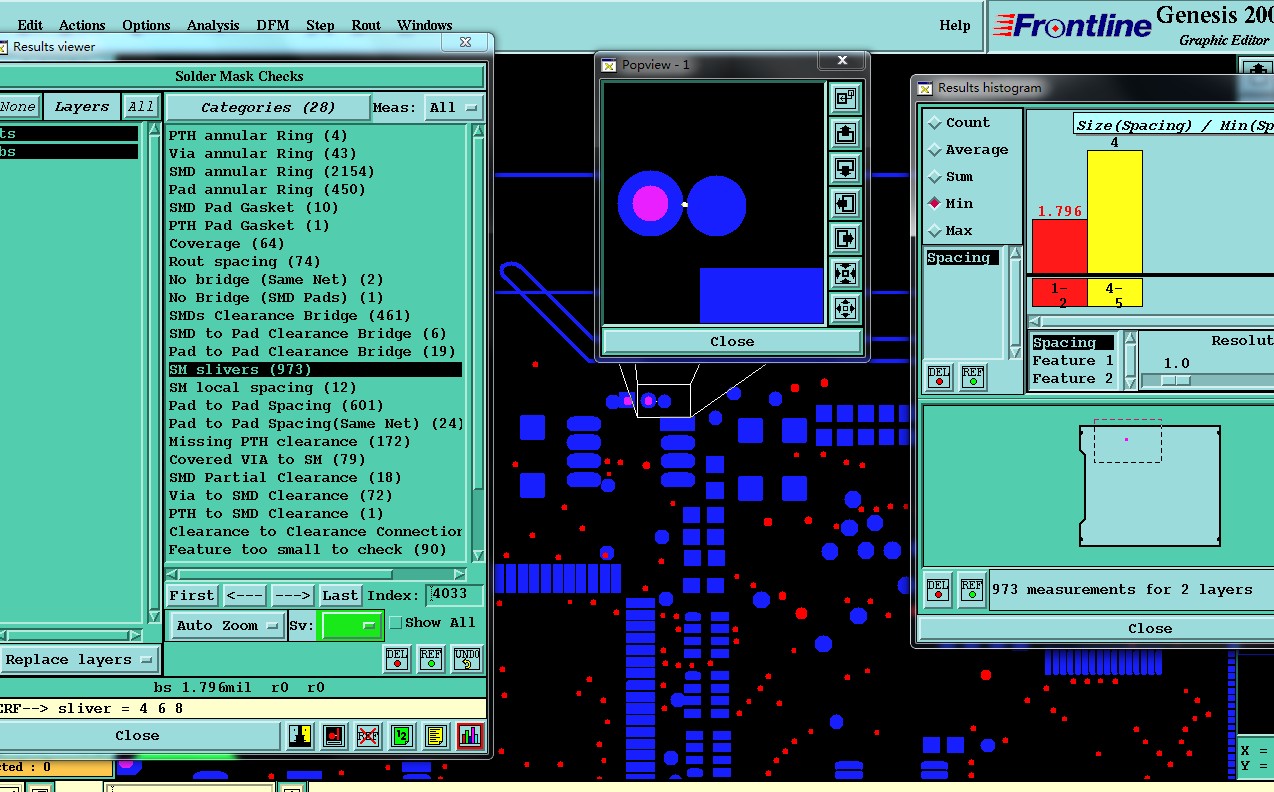The width and height of the screenshot is (1274, 792).
Task: Go to next result with right arrow button
Action: (293, 595)
